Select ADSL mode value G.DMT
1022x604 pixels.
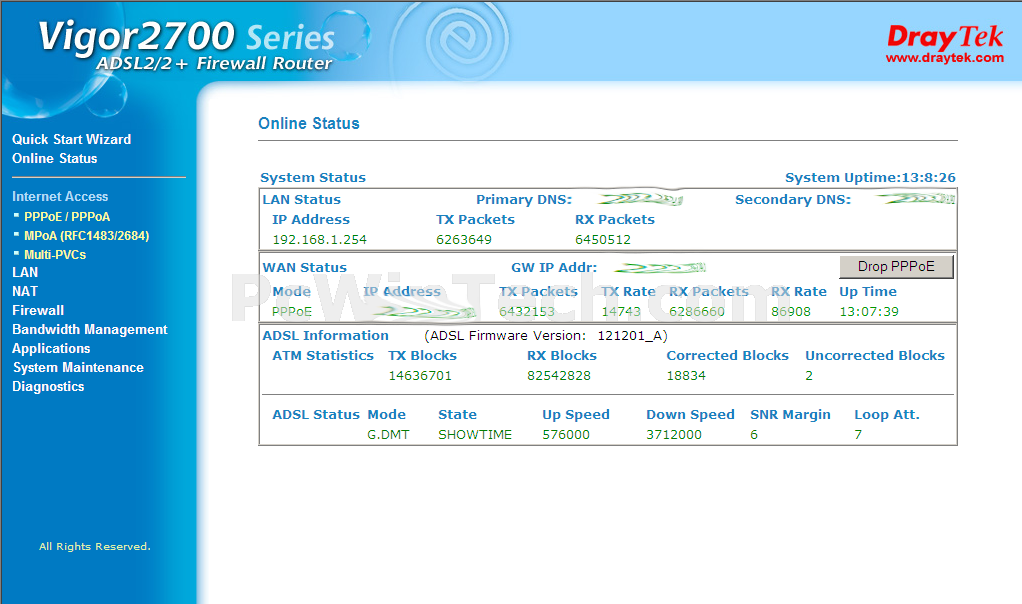coord(388,435)
